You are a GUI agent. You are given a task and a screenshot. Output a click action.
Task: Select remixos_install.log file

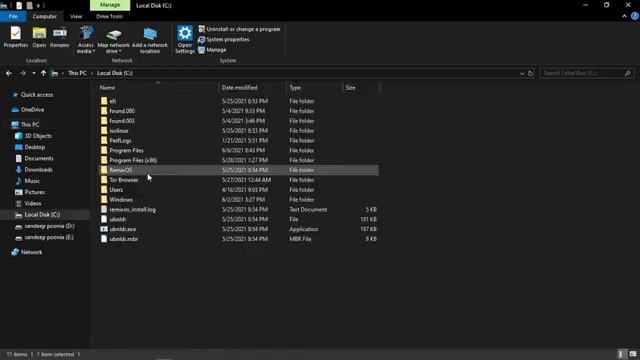click(133, 209)
